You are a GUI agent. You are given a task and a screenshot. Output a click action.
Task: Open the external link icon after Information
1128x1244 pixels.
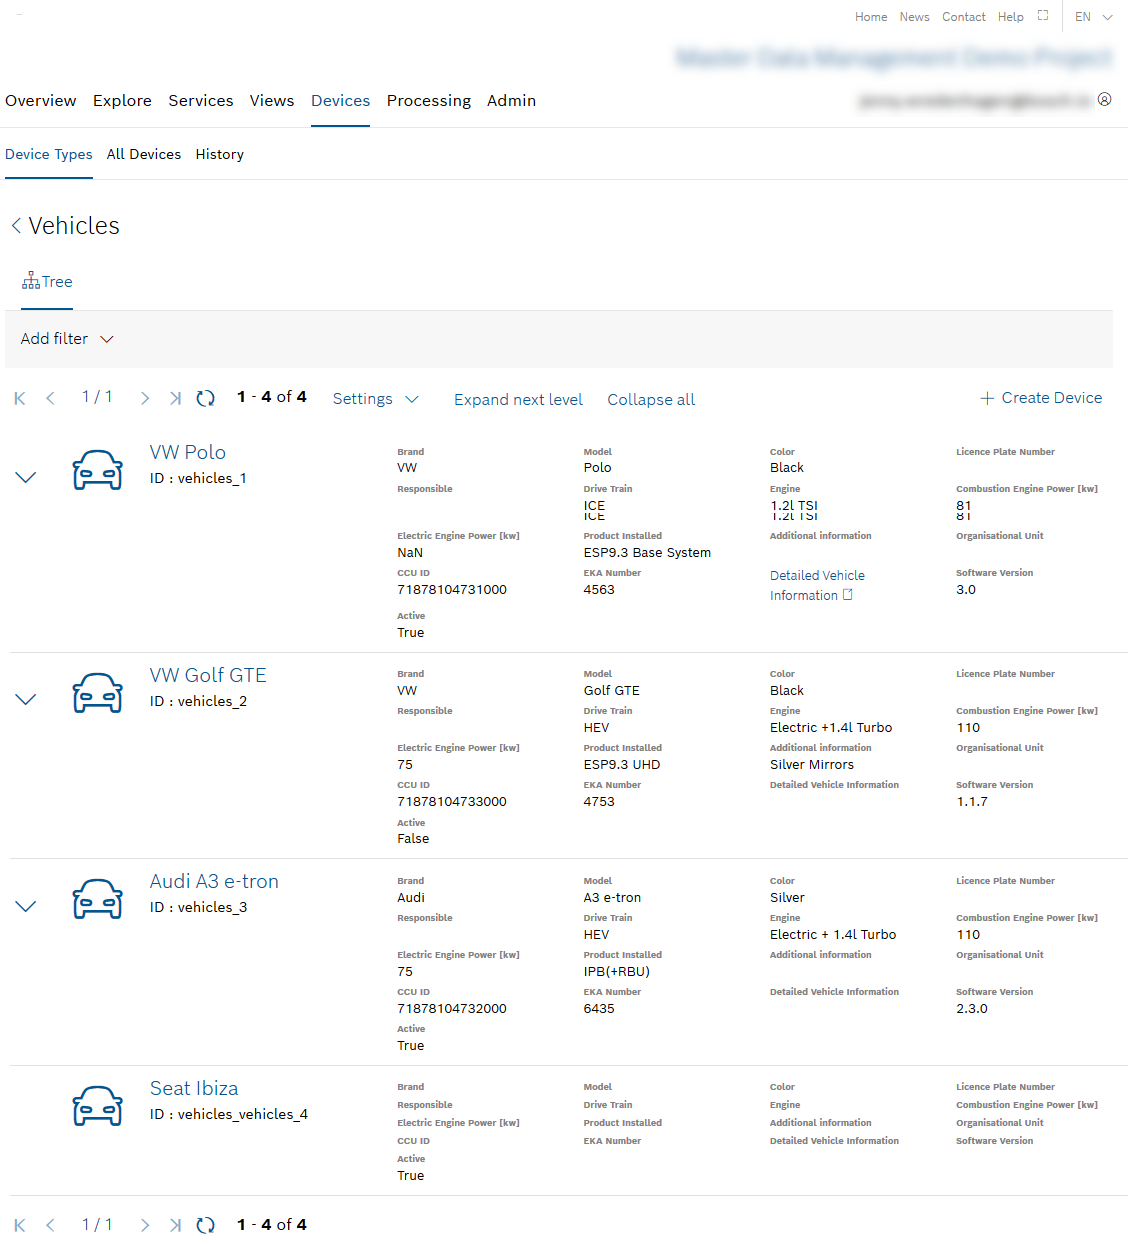[848, 595]
